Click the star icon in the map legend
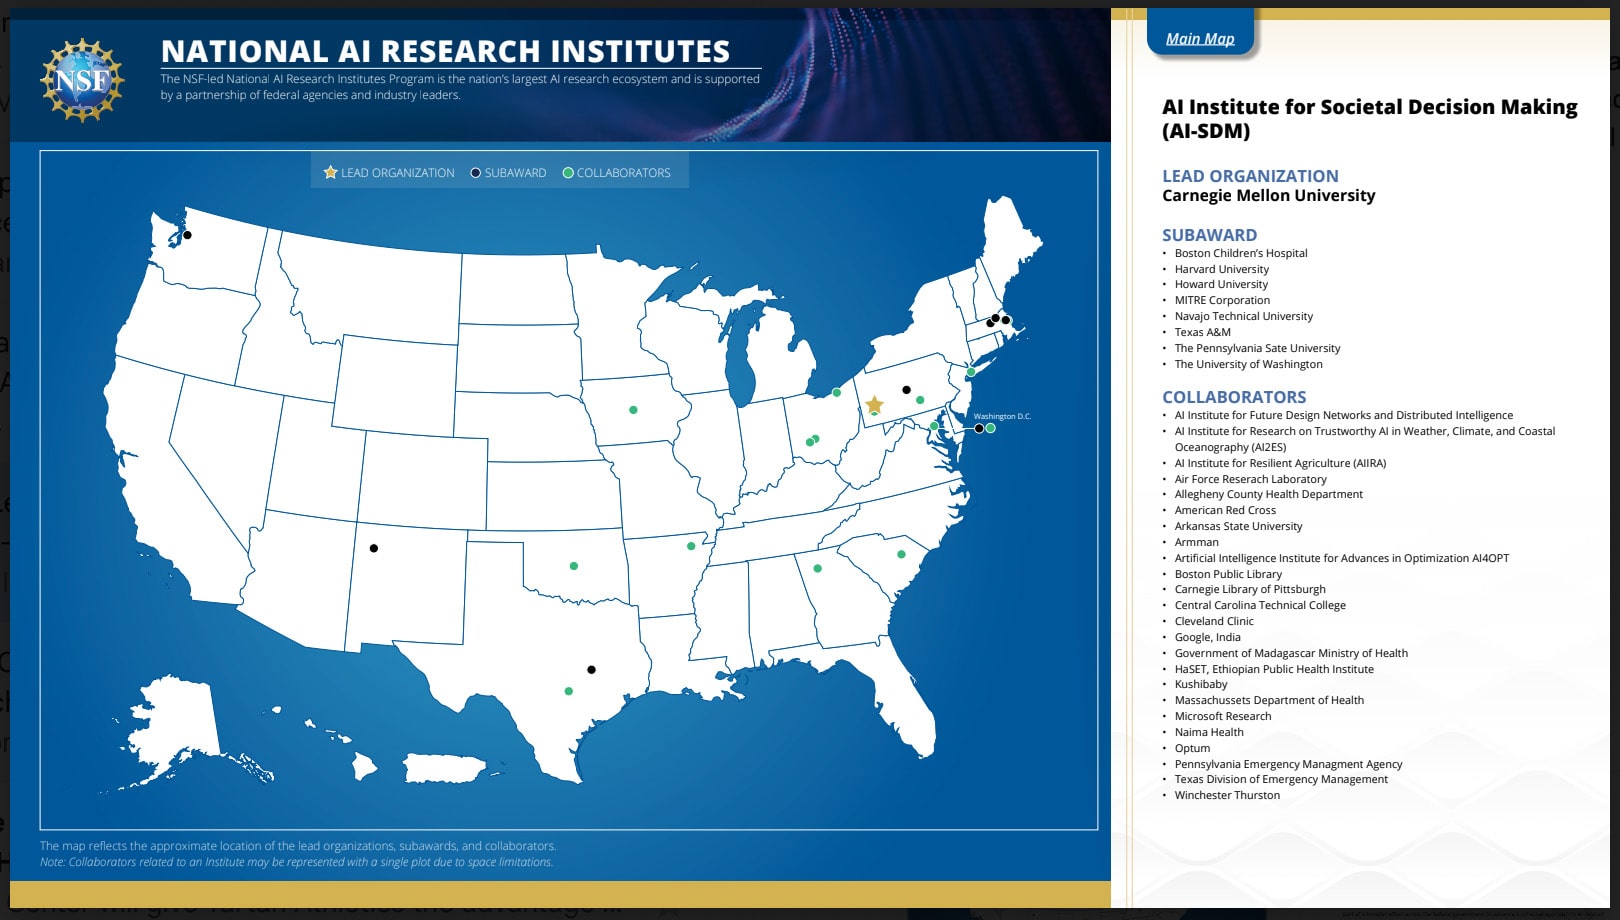The image size is (1620, 920). pyautogui.click(x=330, y=172)
